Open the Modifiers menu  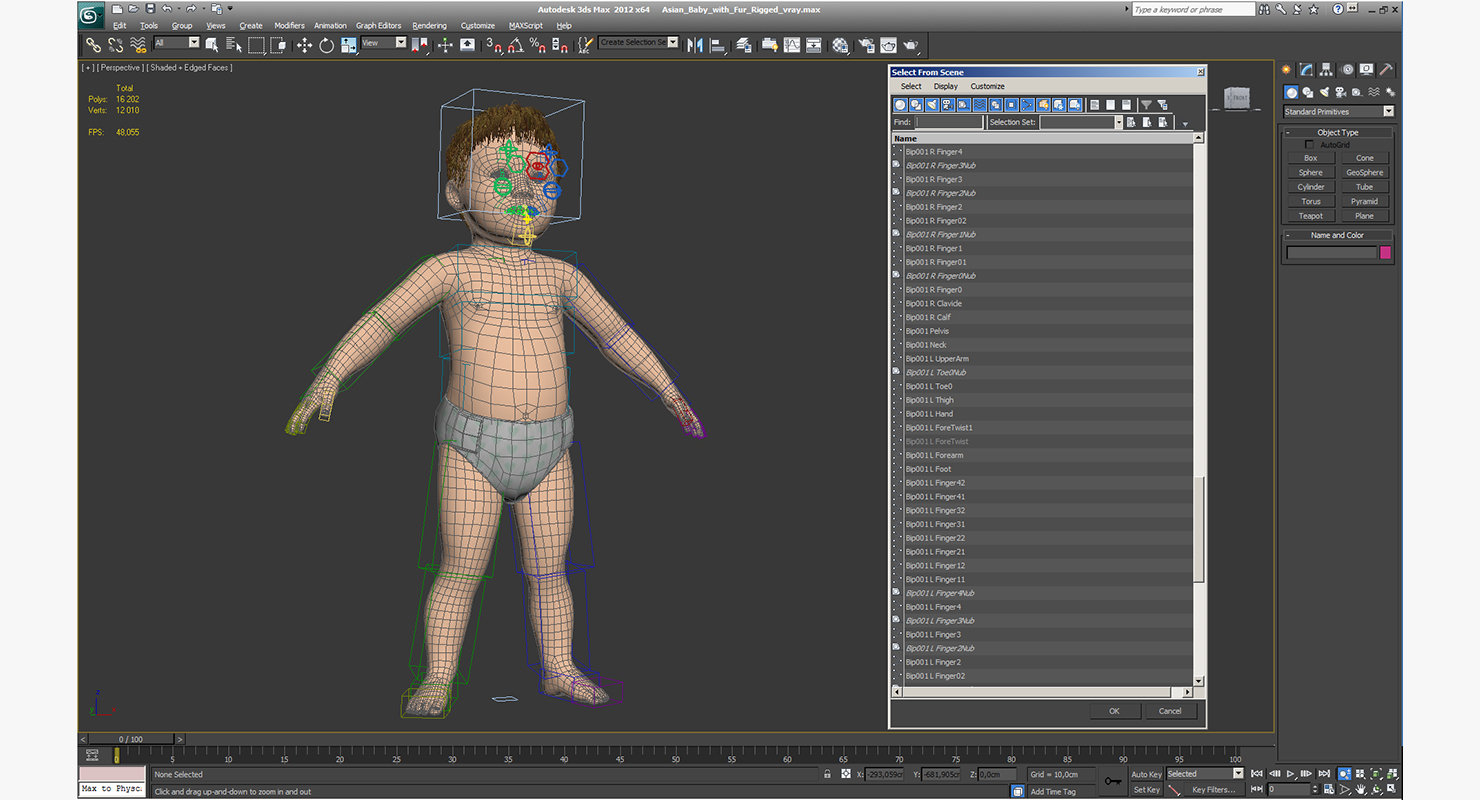(x=289, y=25)
